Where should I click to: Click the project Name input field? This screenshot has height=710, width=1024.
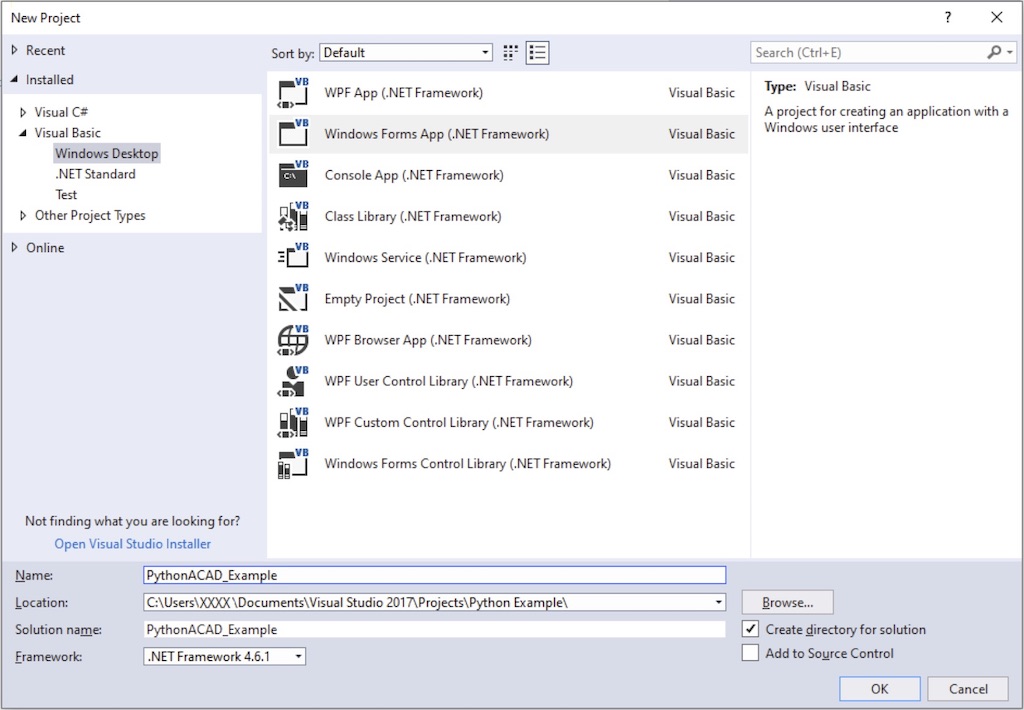(434, 575)
